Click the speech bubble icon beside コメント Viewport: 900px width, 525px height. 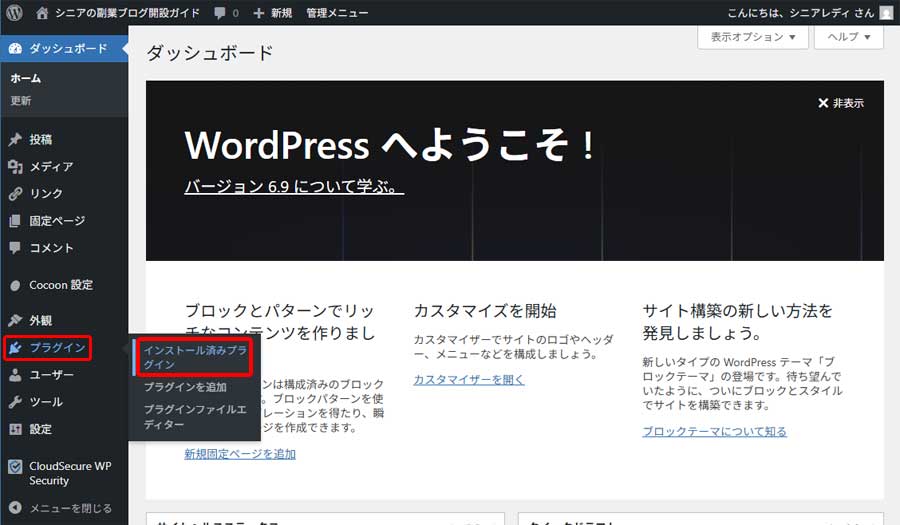tap(15, 248)
